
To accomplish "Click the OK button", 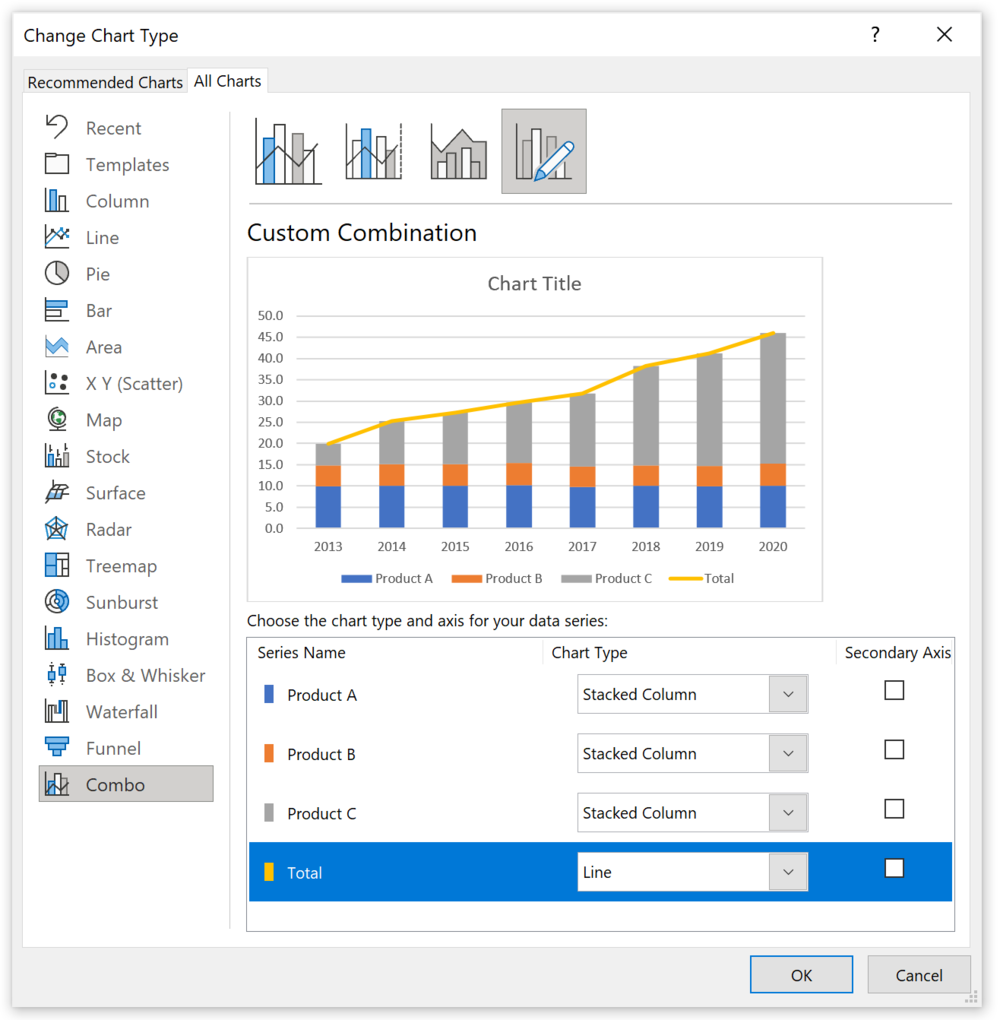I will click(800, 974).
